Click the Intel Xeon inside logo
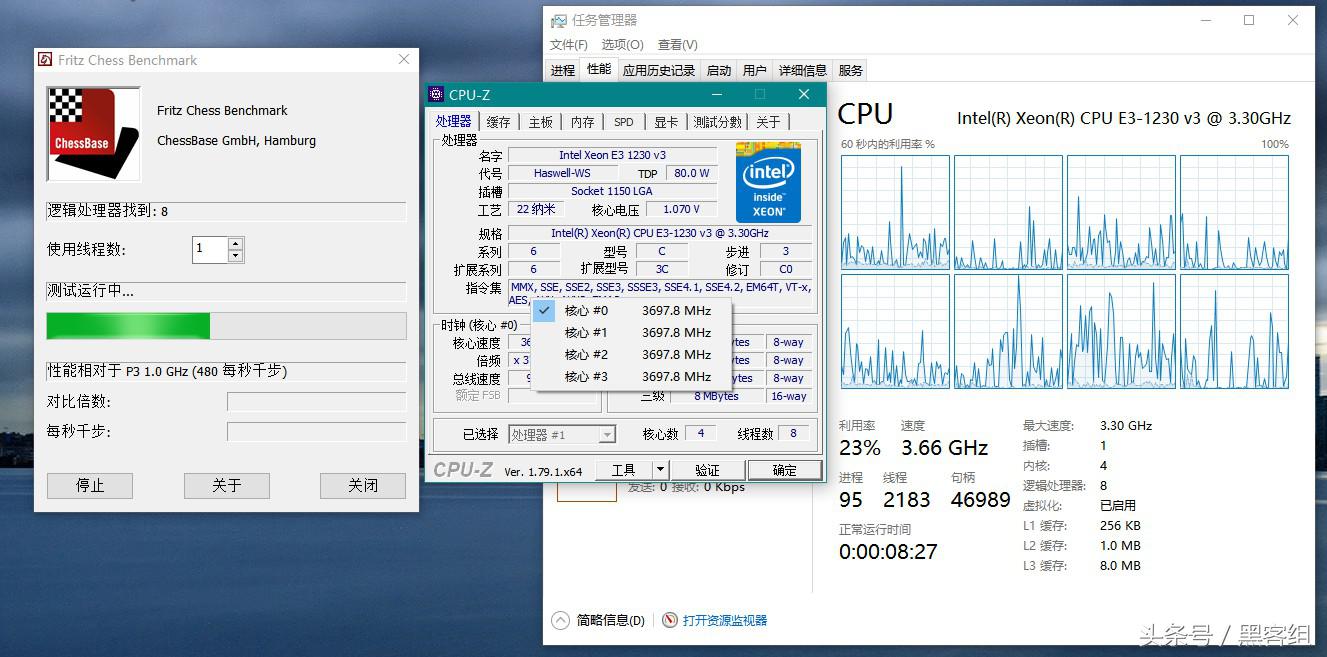1327x657 pixels. click(768, 182)
